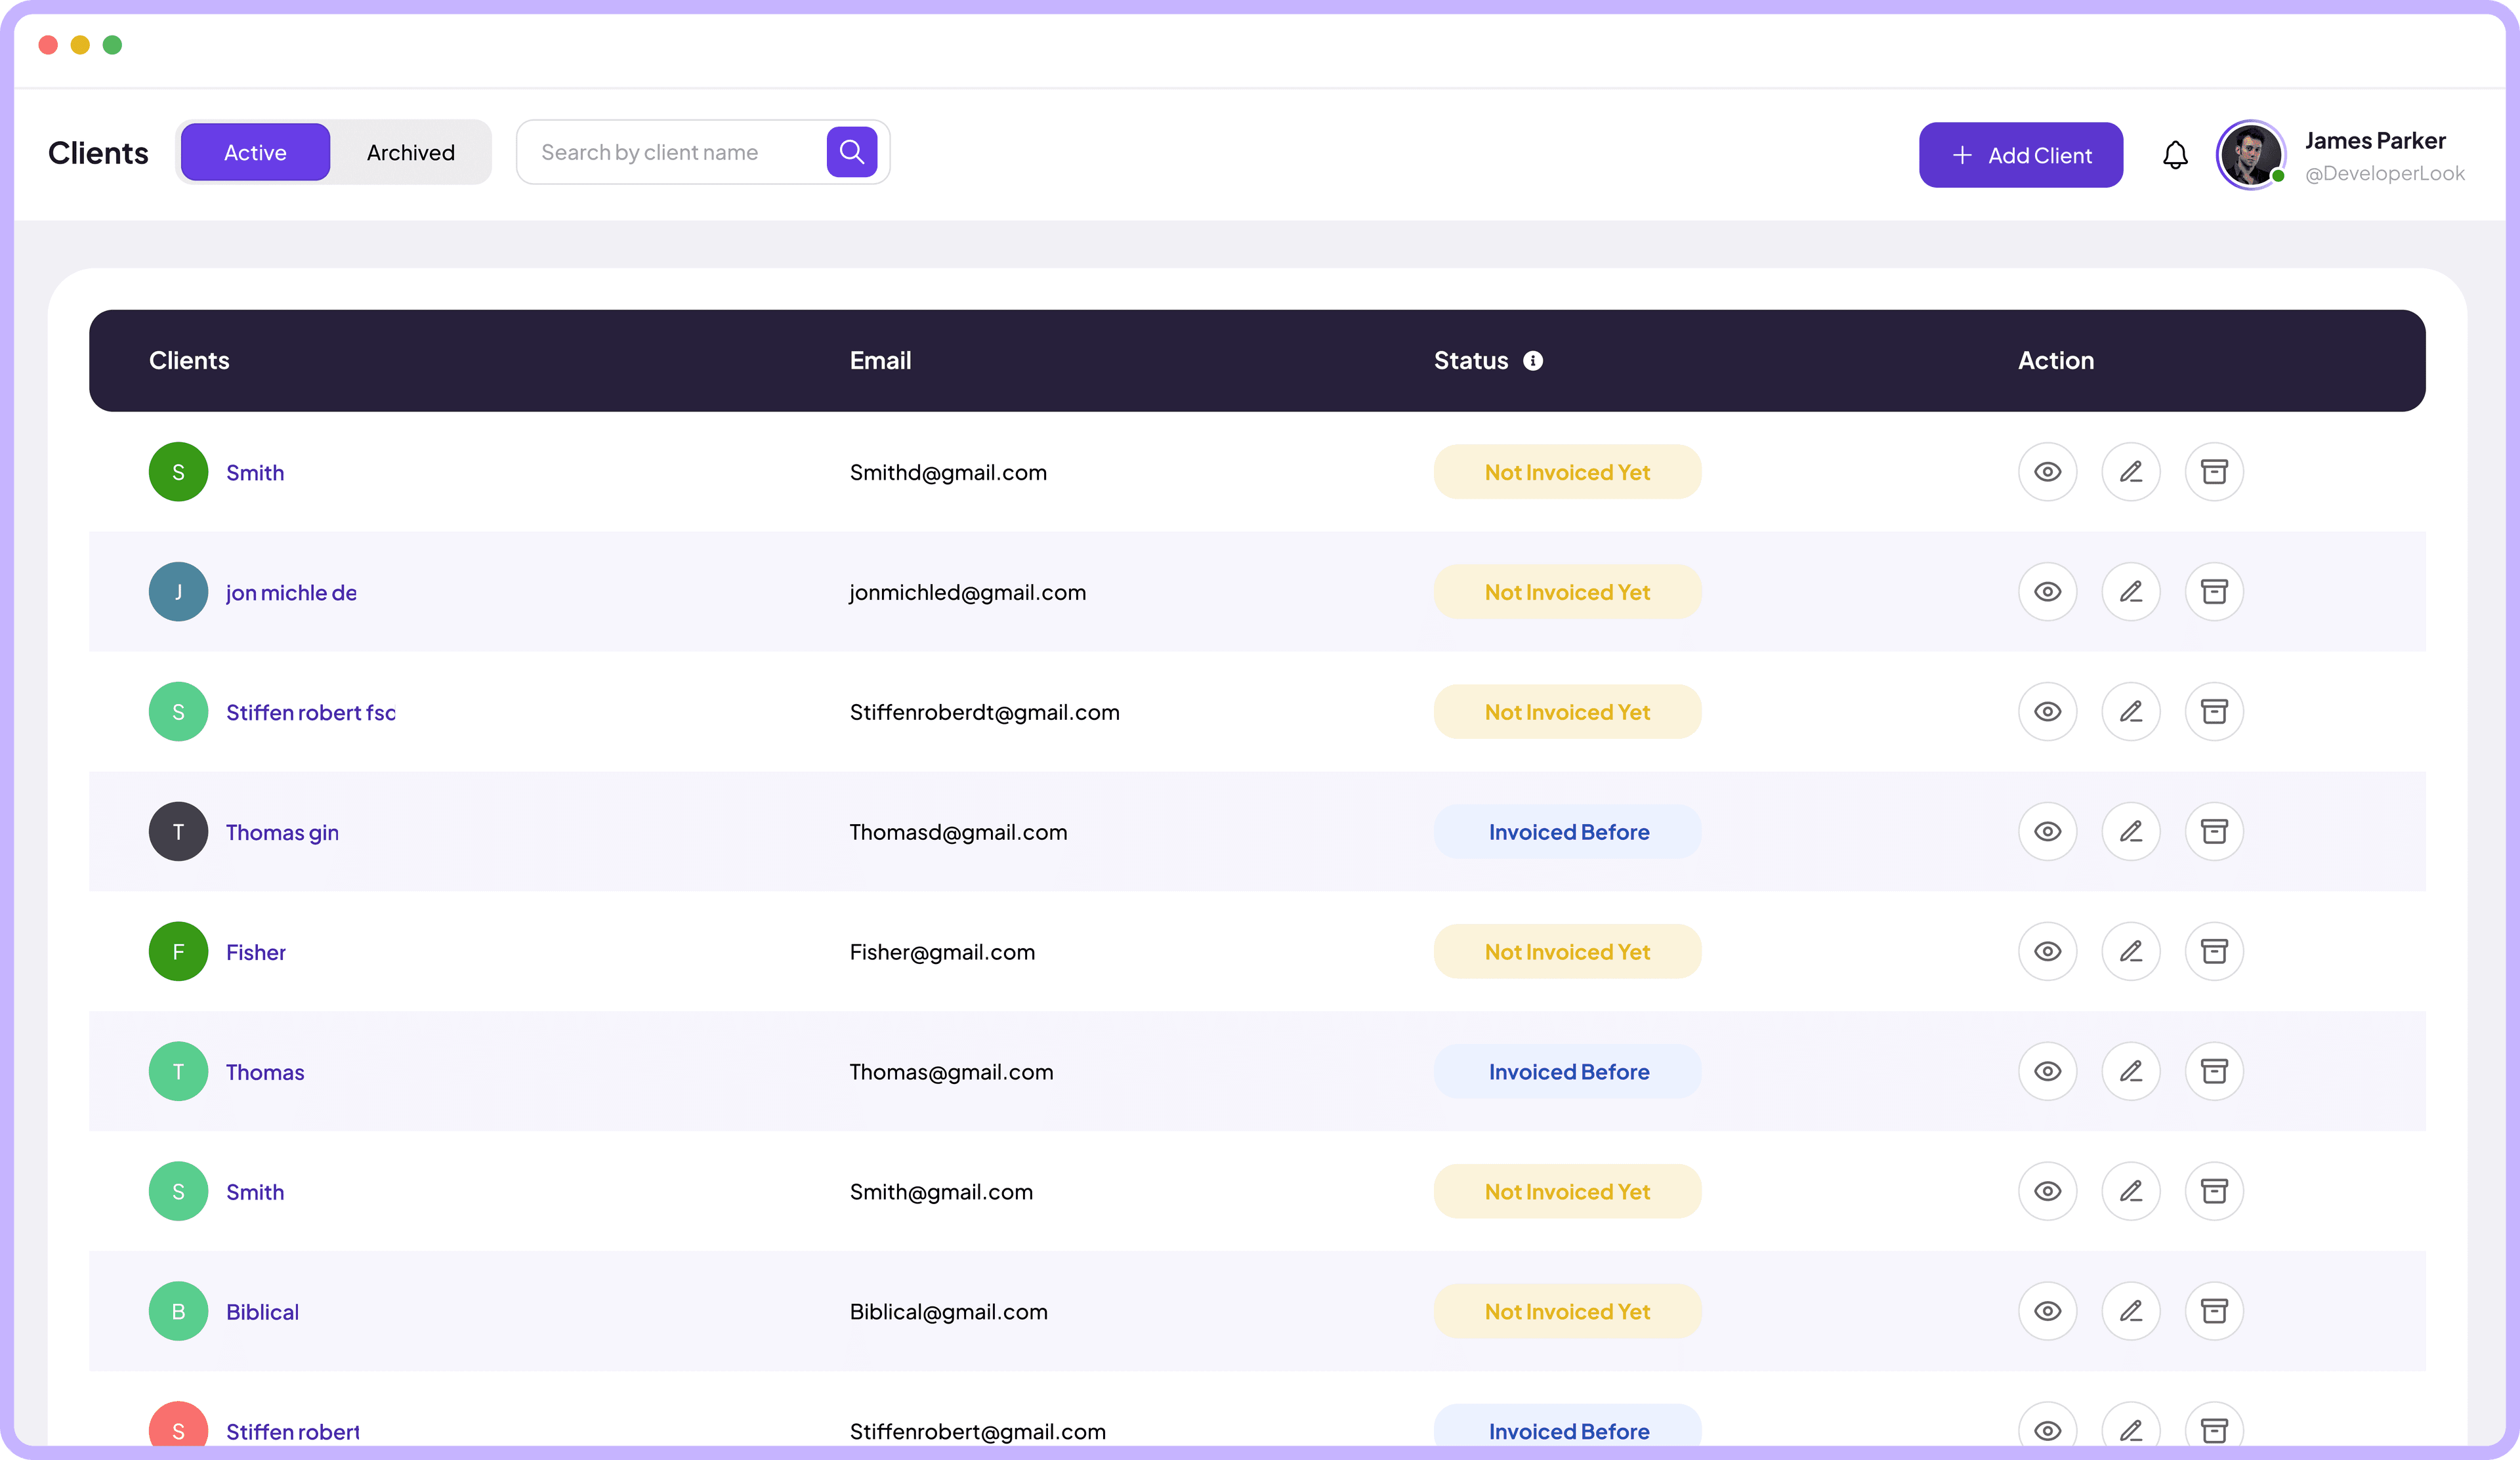
Task: Select the Invoiced Before status for Thomas gin
Action: tap(1567, 831)
